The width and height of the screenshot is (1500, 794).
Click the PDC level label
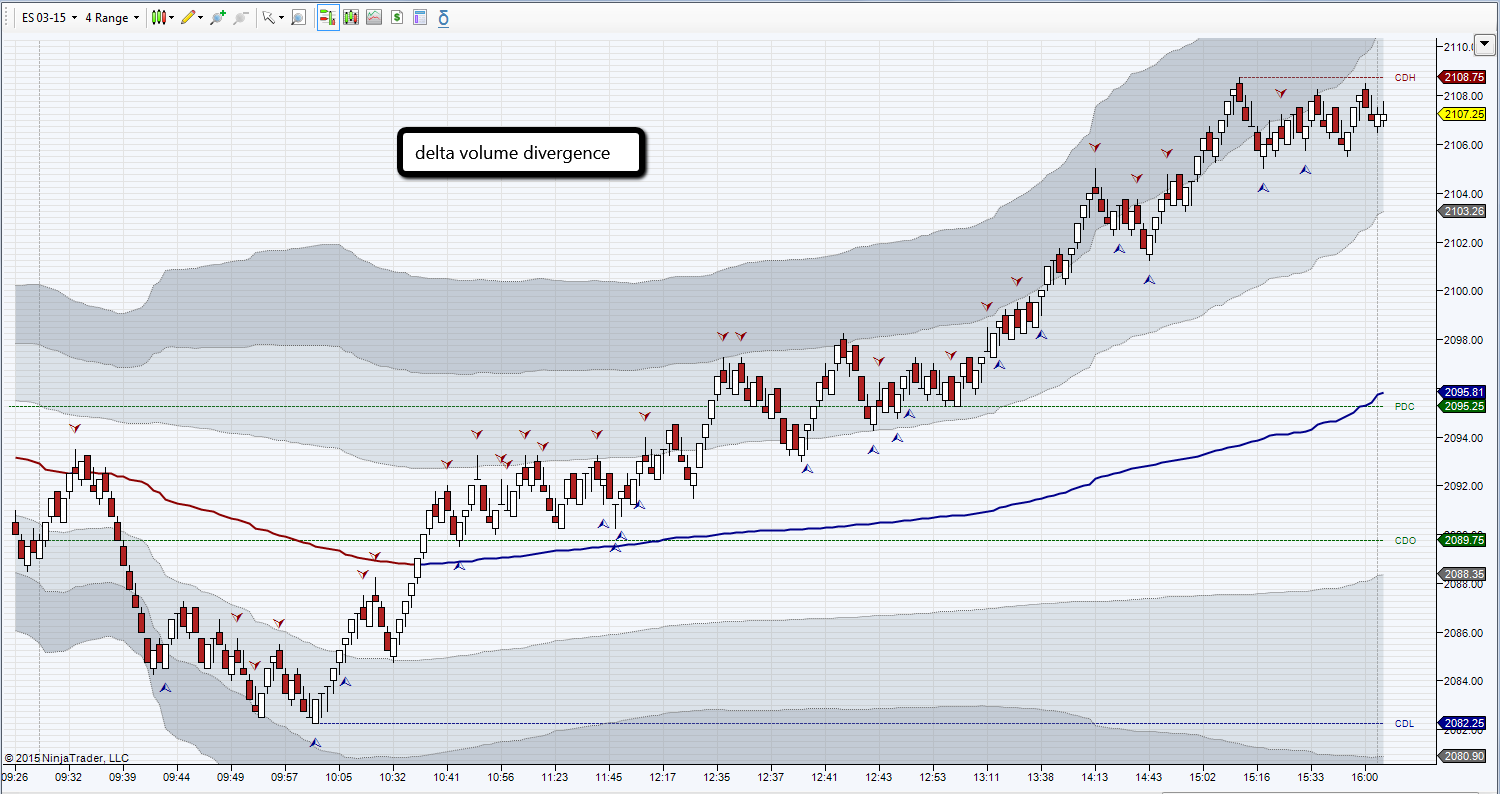pyautogui.click(x=1405, y=407)
